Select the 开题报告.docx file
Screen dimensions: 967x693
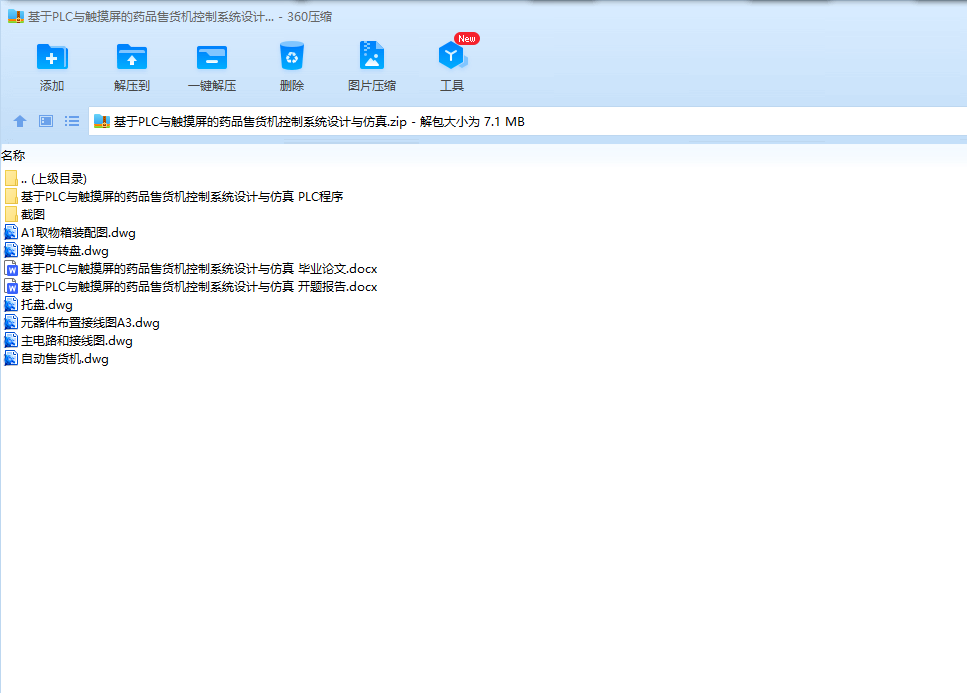point(191,287)
